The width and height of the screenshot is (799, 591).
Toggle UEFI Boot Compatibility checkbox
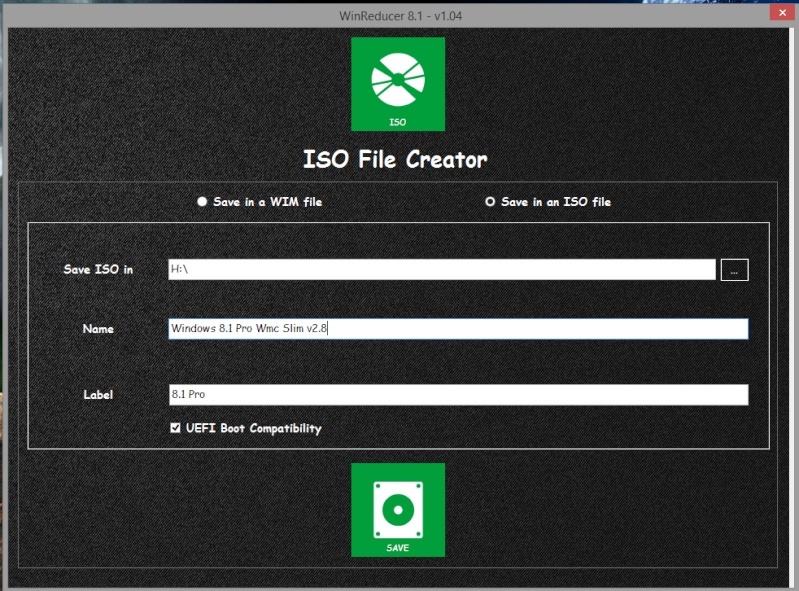coord(175,428)
